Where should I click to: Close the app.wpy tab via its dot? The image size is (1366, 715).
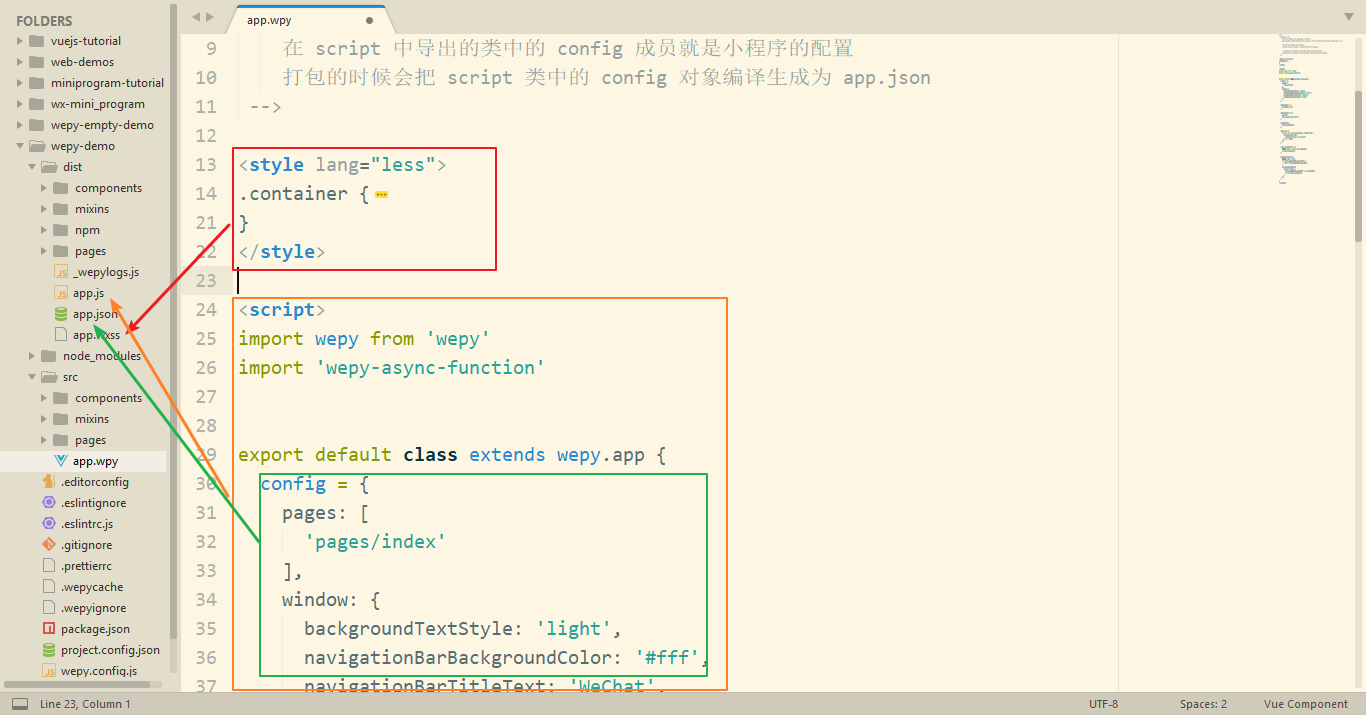pos(369,19)
